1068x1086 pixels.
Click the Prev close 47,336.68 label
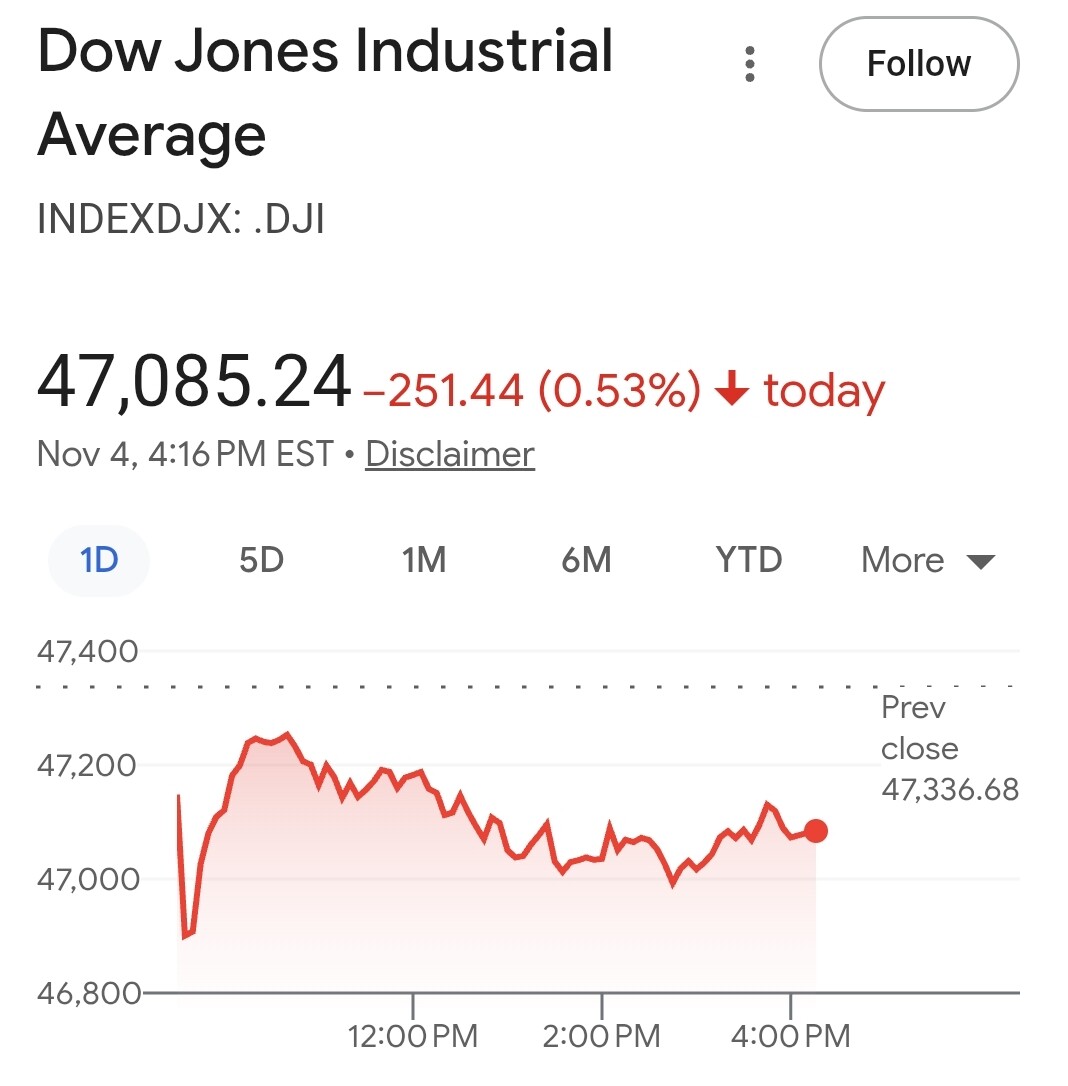point(948,749)
